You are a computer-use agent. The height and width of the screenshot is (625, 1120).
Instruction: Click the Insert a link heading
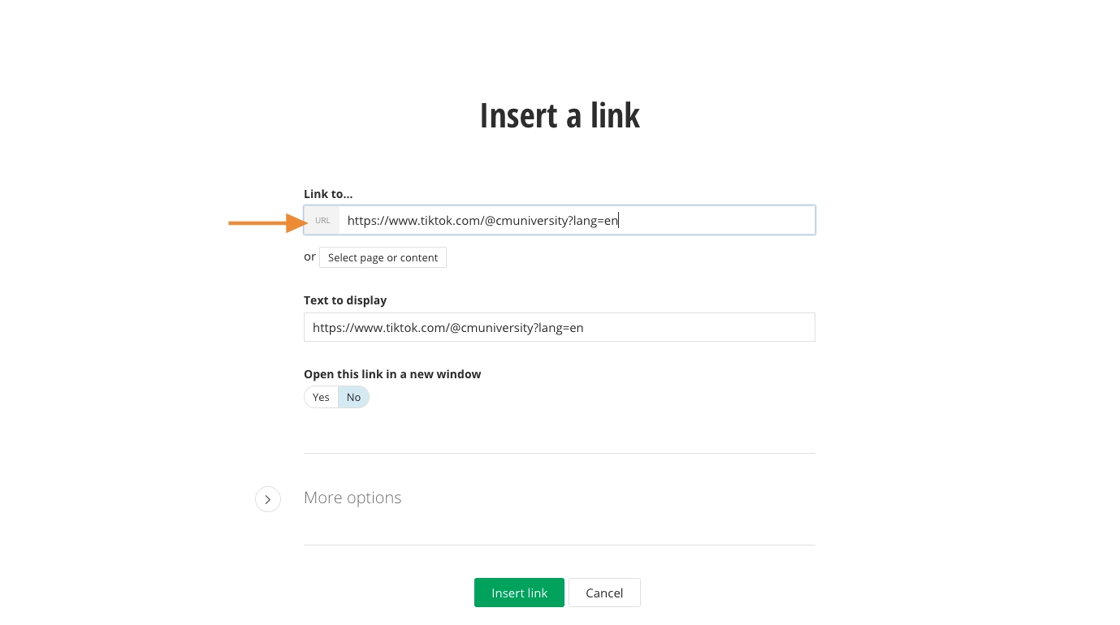click(559, 115)
